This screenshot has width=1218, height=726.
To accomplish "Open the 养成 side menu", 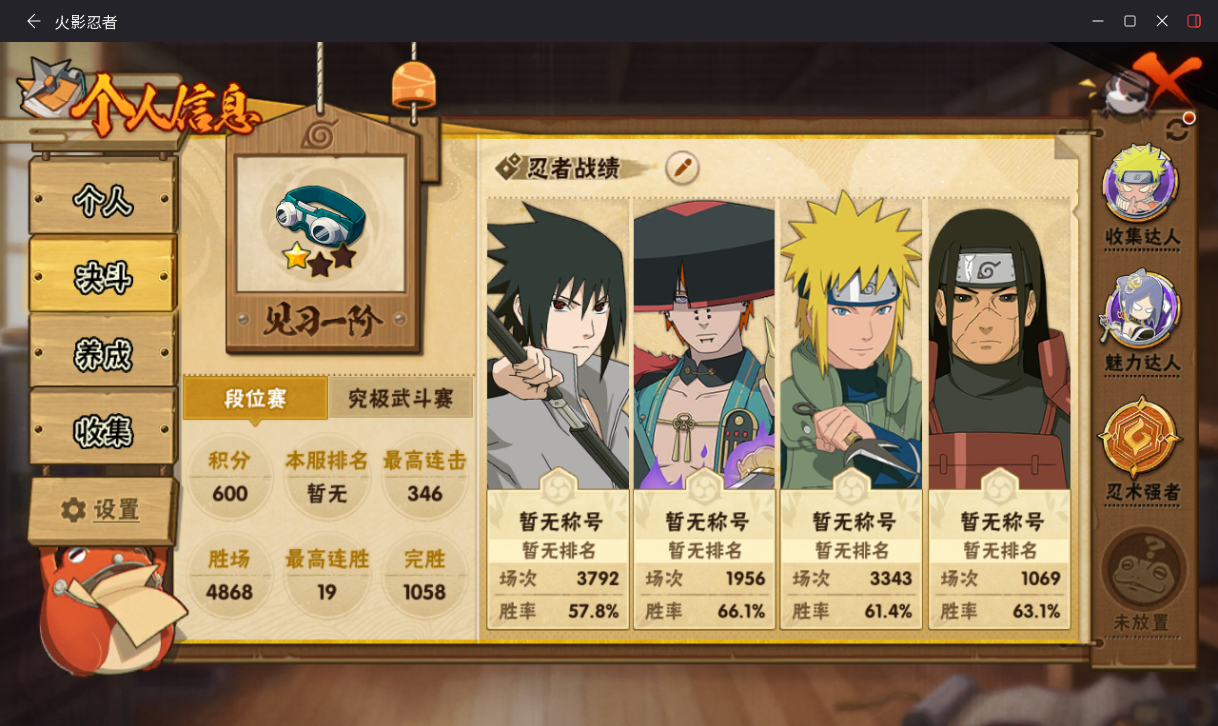I will tap(103, 352).
